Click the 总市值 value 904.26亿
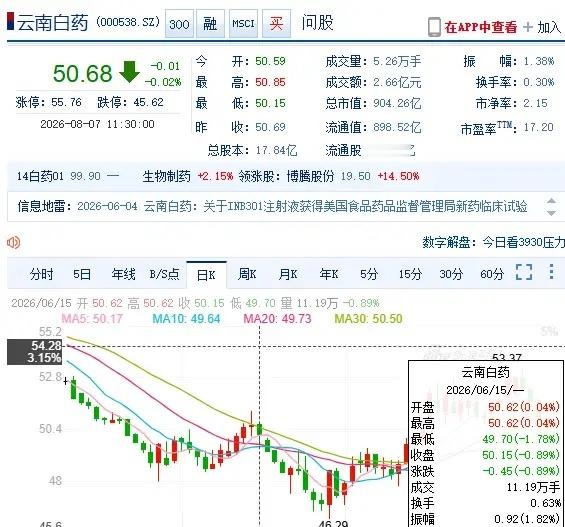Image resolution: width=565 pixels, height=527 pixels. pyautogui.click(x=397, y=104)
